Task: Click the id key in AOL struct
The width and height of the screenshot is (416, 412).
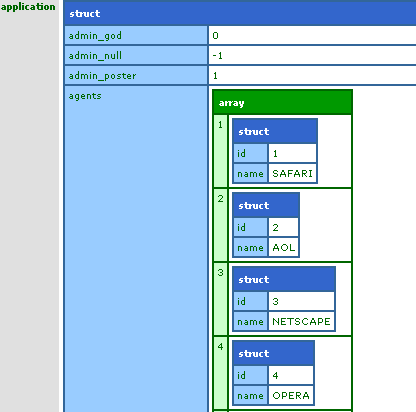Action: coord(251,227)
